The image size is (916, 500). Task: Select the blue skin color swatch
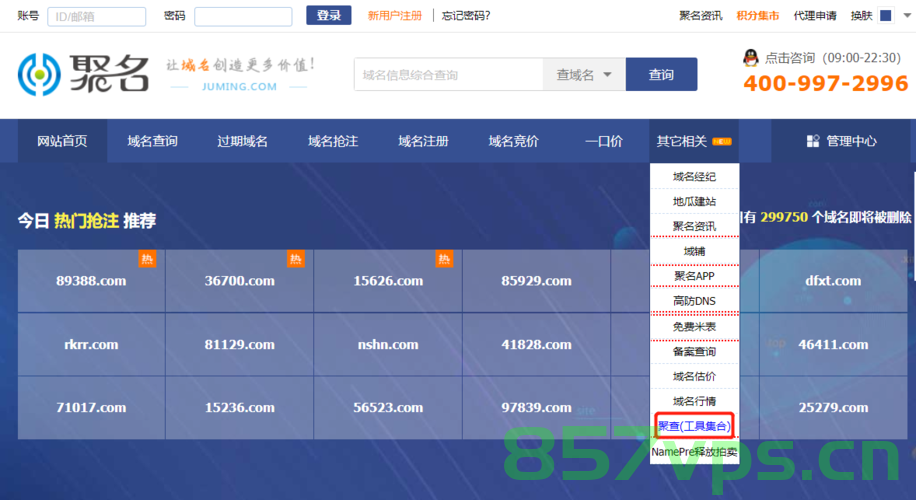886,16
